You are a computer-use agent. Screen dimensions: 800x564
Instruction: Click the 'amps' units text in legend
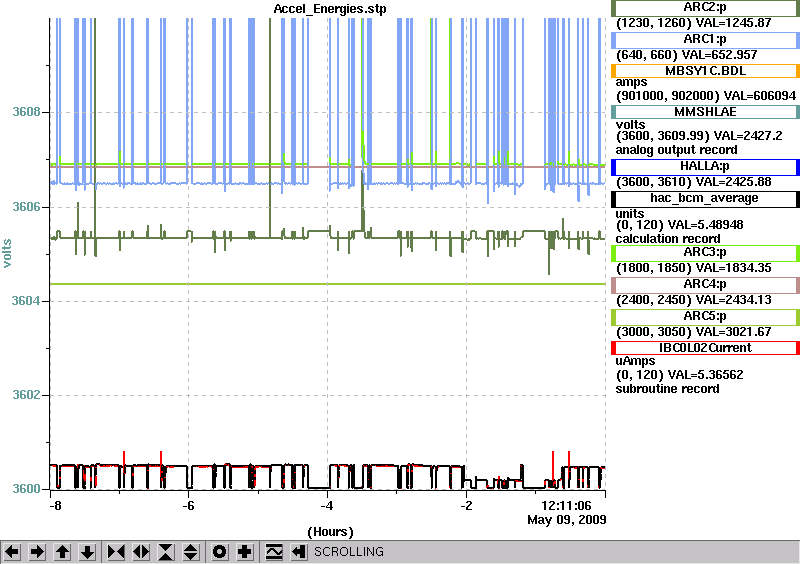[x=631, y=83]
